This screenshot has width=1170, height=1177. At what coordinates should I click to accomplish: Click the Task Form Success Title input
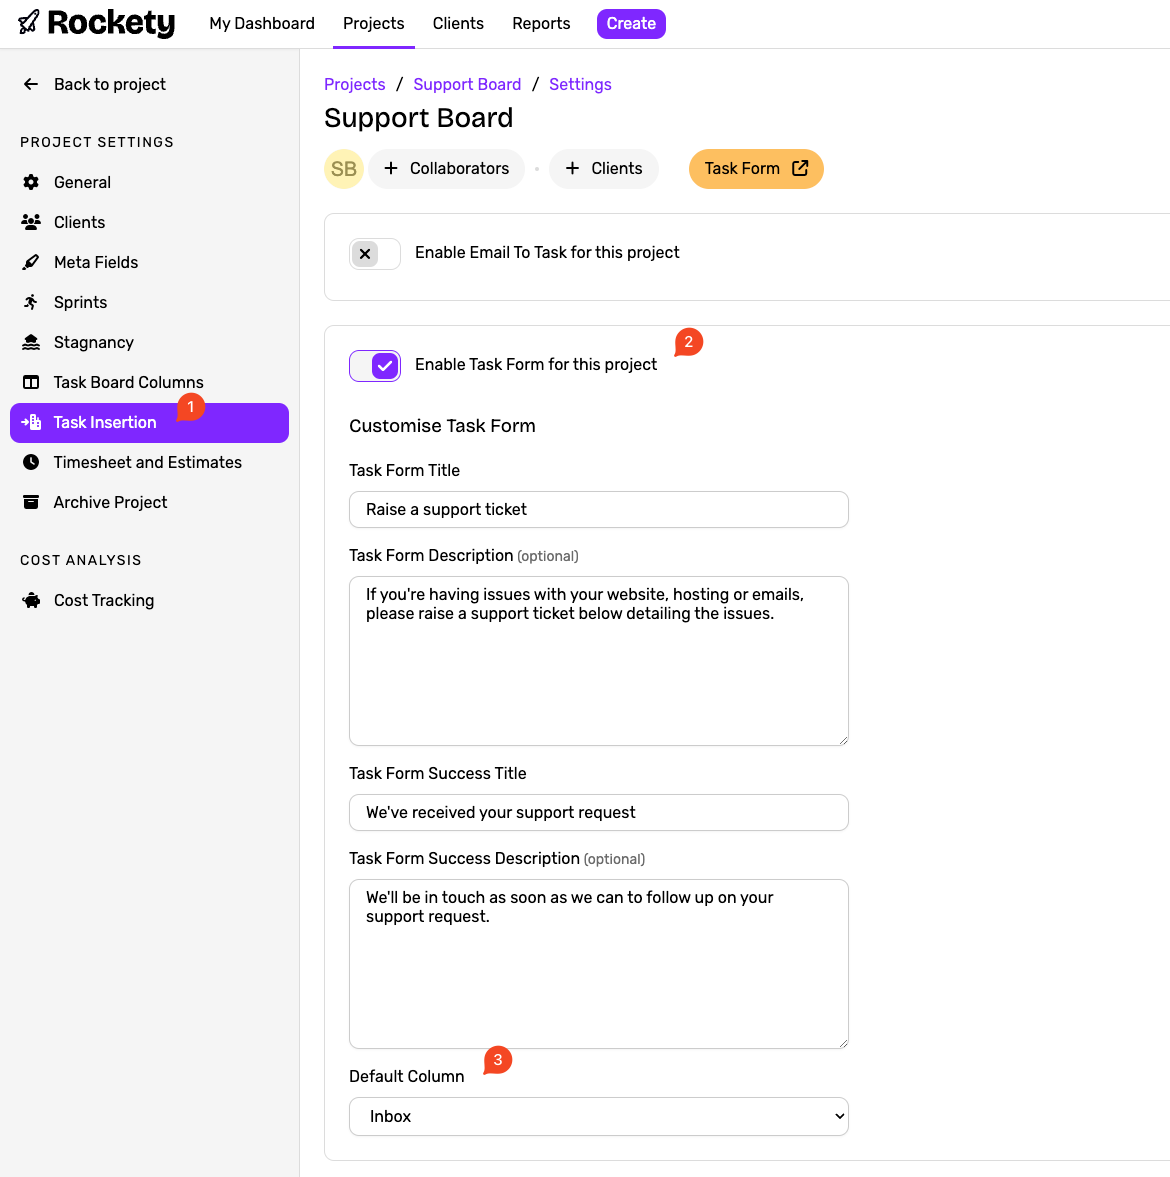(599, 812)
